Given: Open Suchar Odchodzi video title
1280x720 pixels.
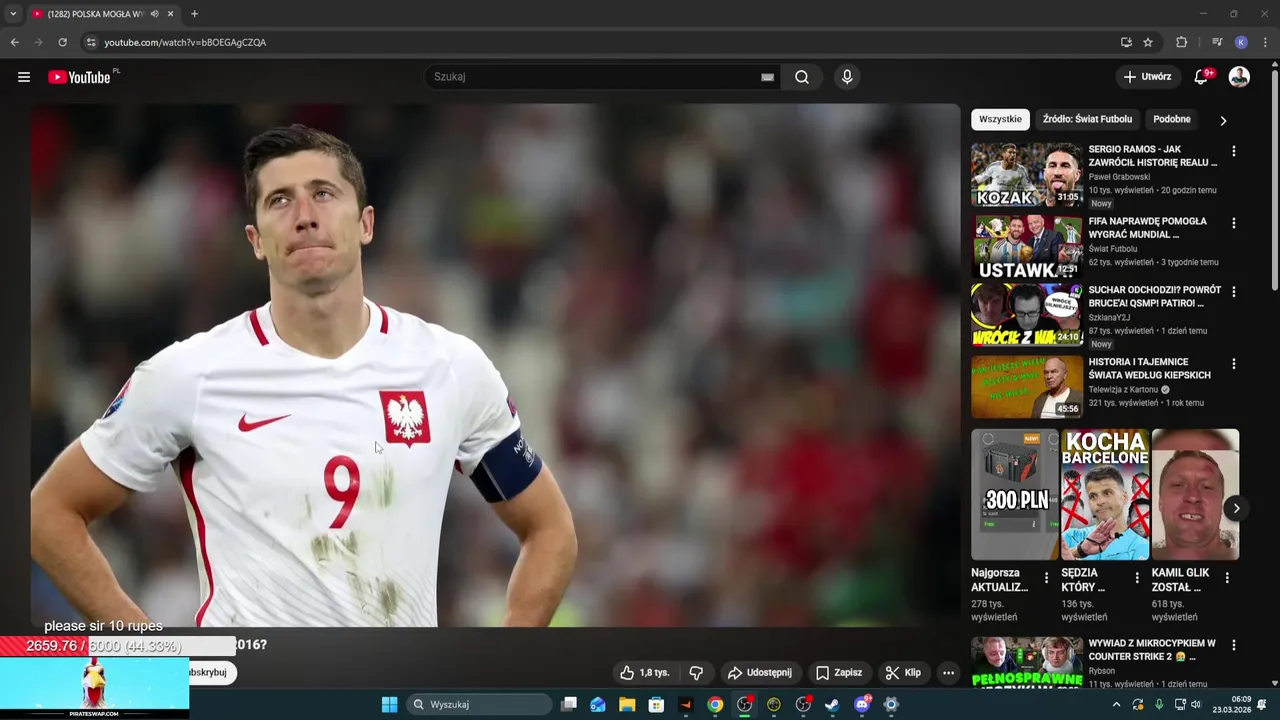Looking at the screenshot, I should click(x=1154, y=297).
